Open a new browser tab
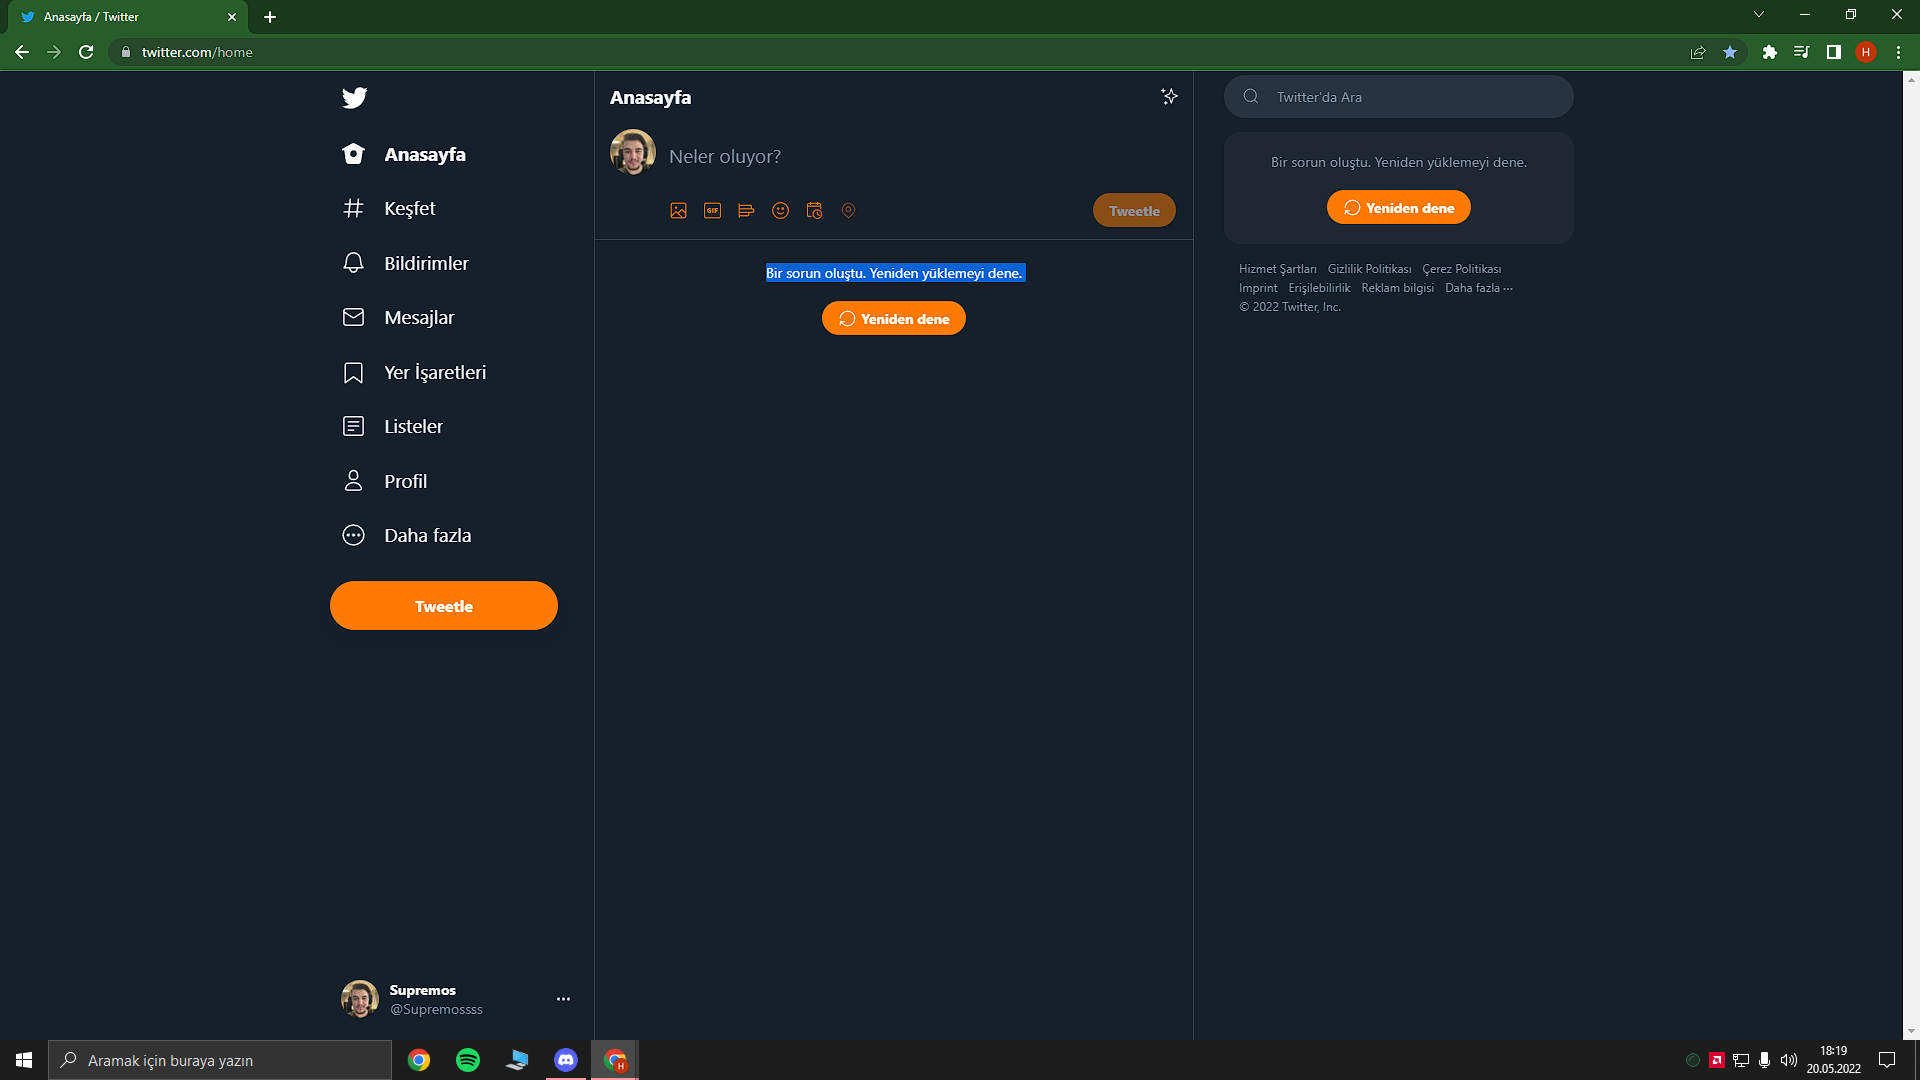 [270, 17]
